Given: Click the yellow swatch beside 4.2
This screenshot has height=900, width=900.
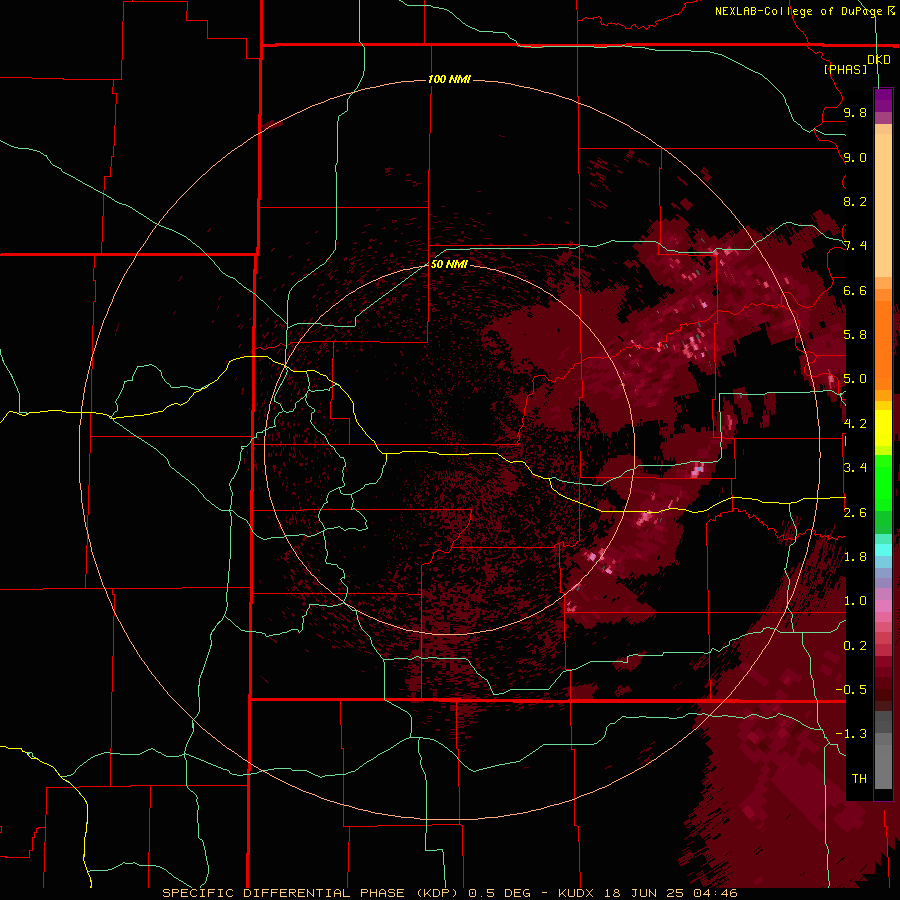Looking at the screenshot, I should pos(883,428).
